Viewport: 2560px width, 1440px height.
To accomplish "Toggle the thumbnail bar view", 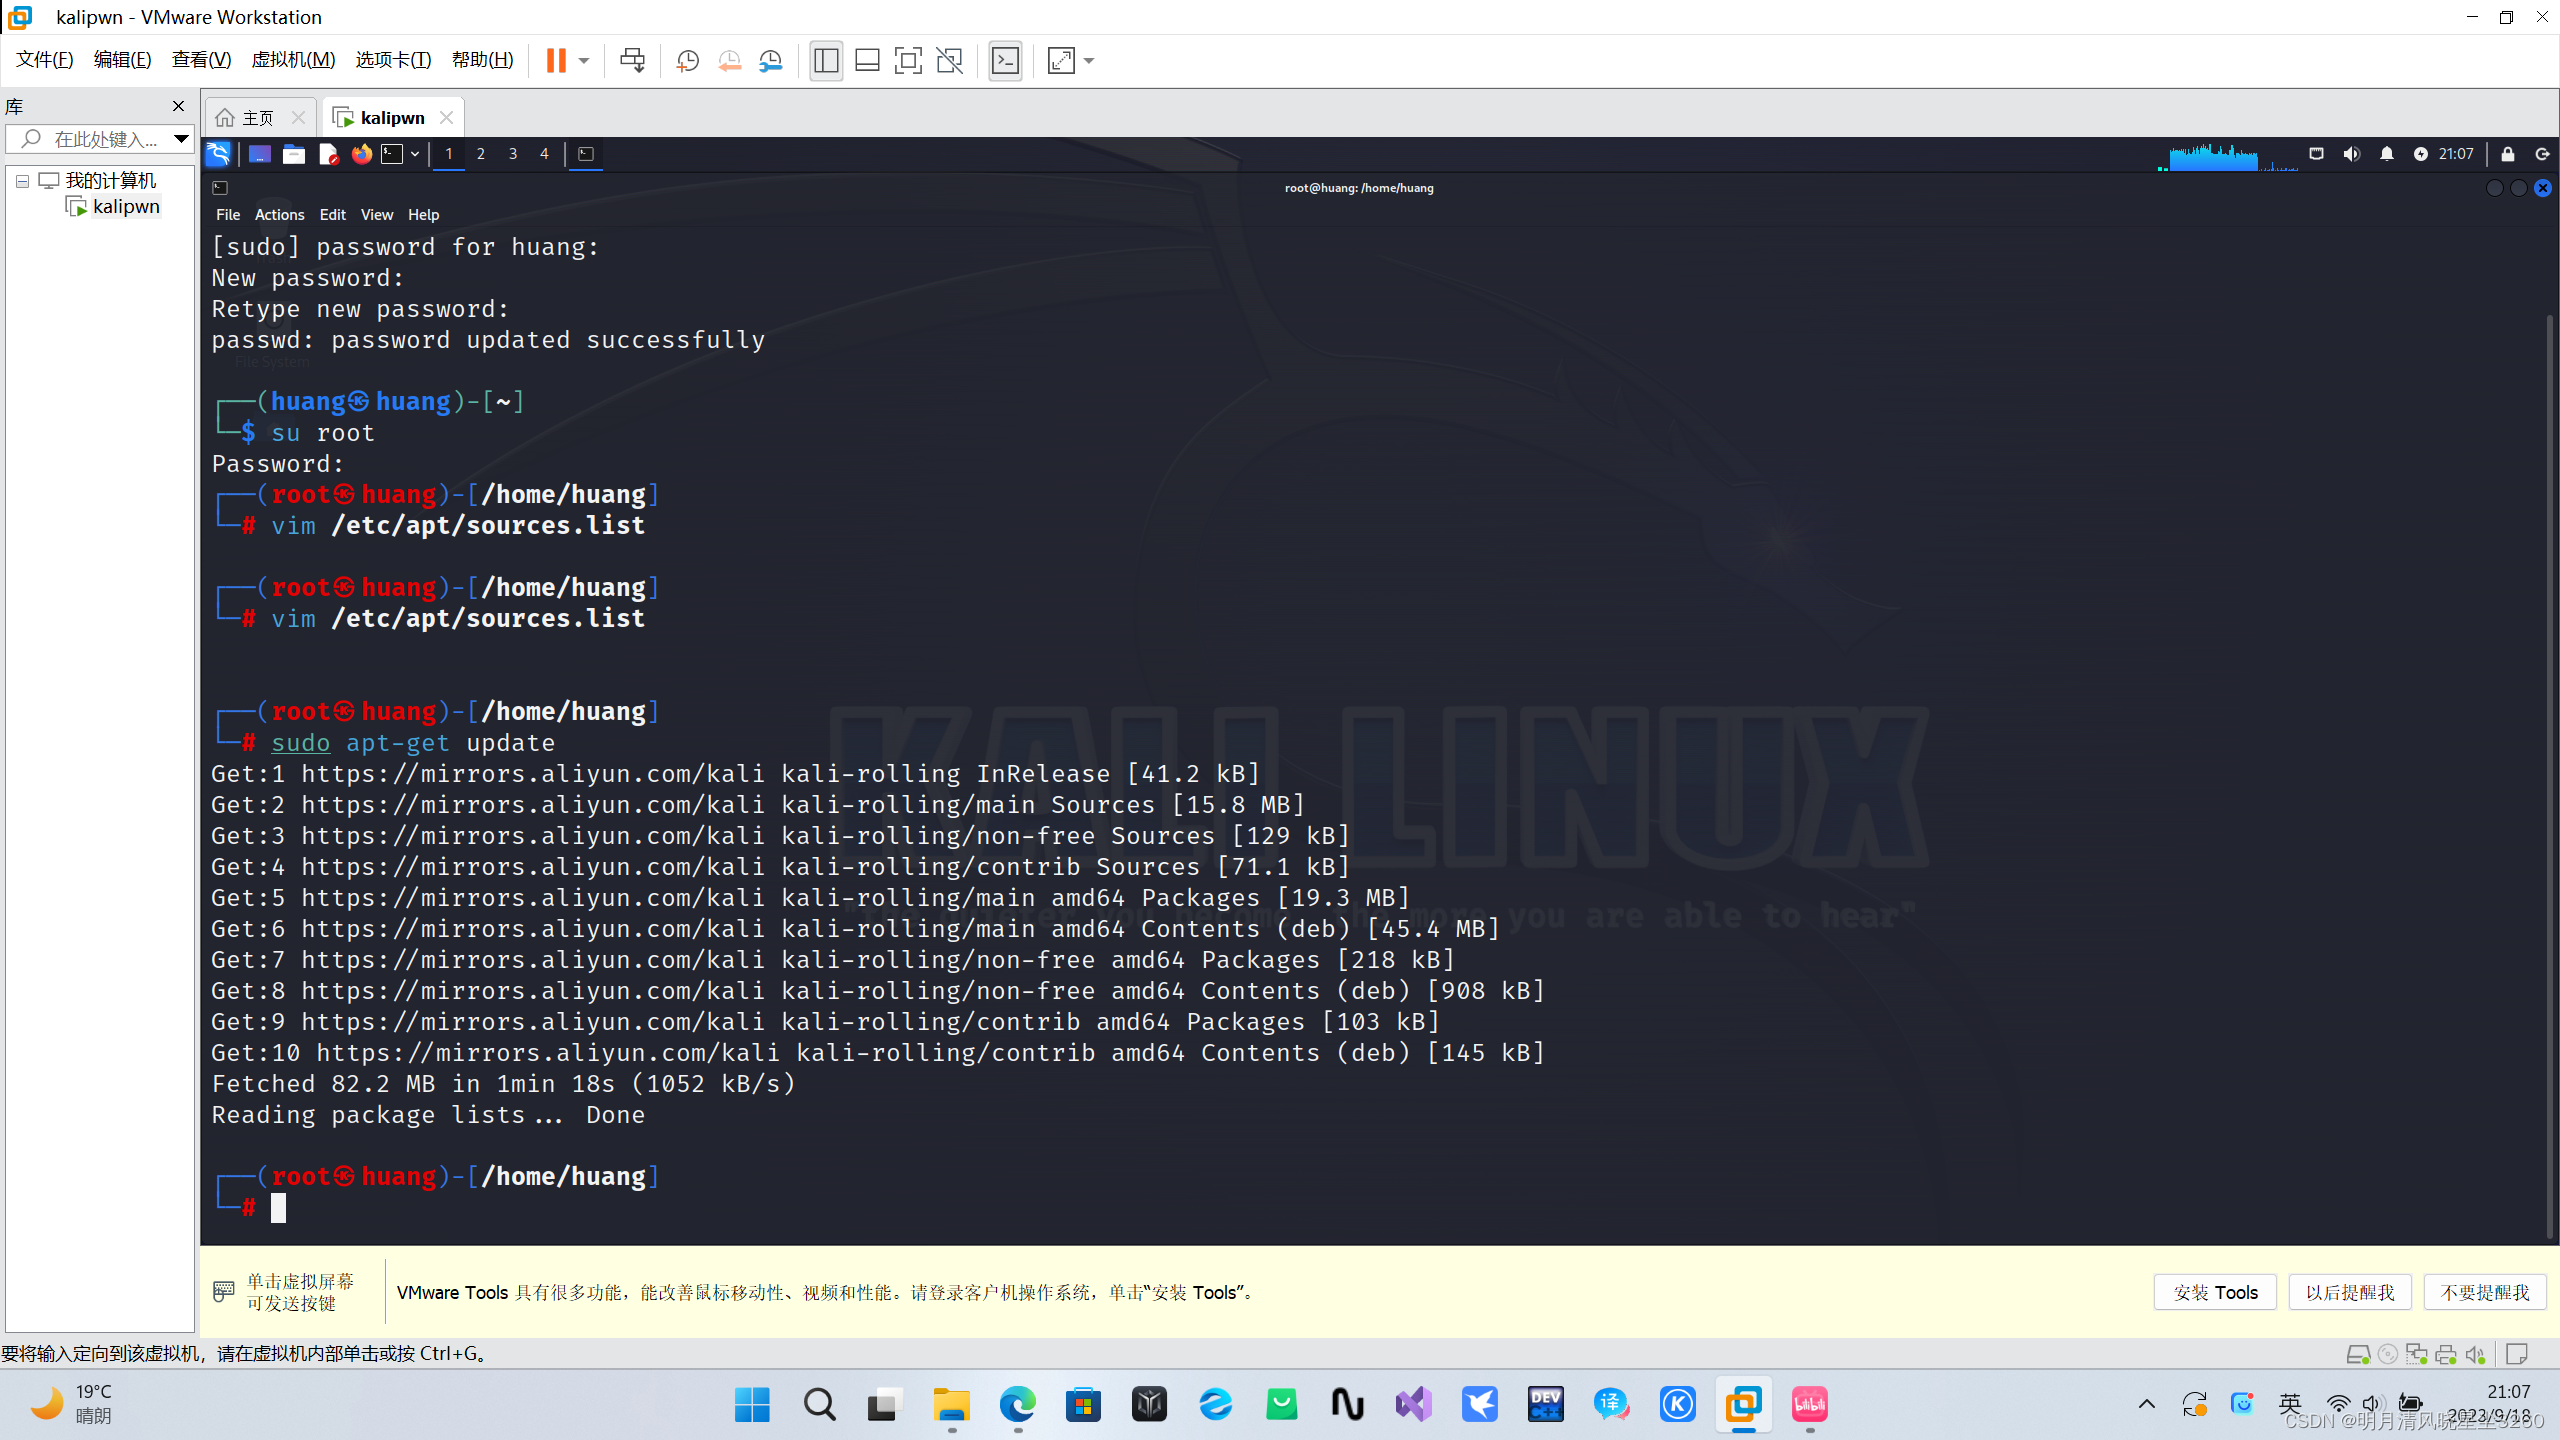I will click(x=867, y=61).
